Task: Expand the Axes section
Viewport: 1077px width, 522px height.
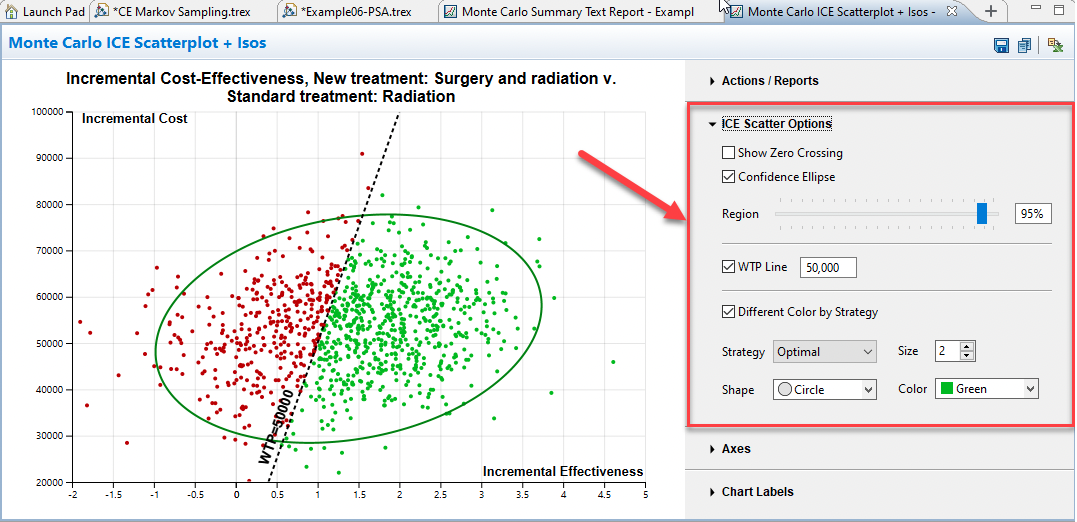Action: pos(735,450)
